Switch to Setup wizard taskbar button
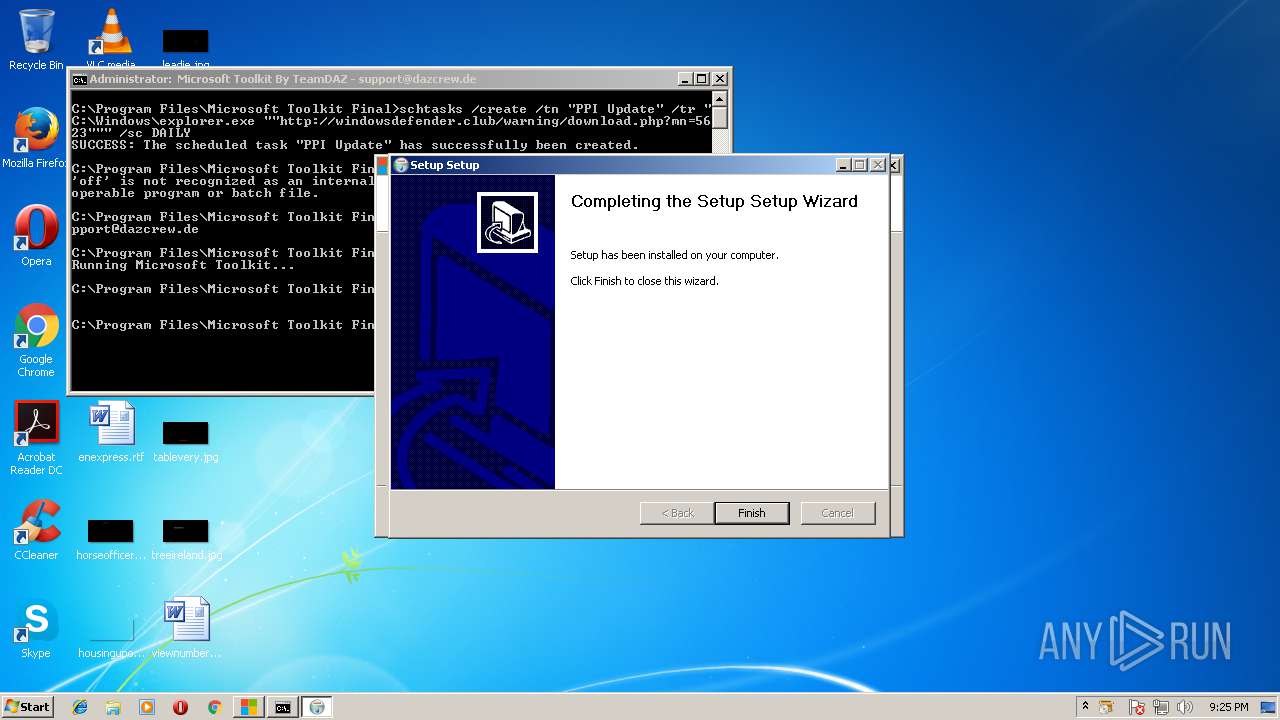The width and height of the screenshot is (1280, 720). click(317, 707)
